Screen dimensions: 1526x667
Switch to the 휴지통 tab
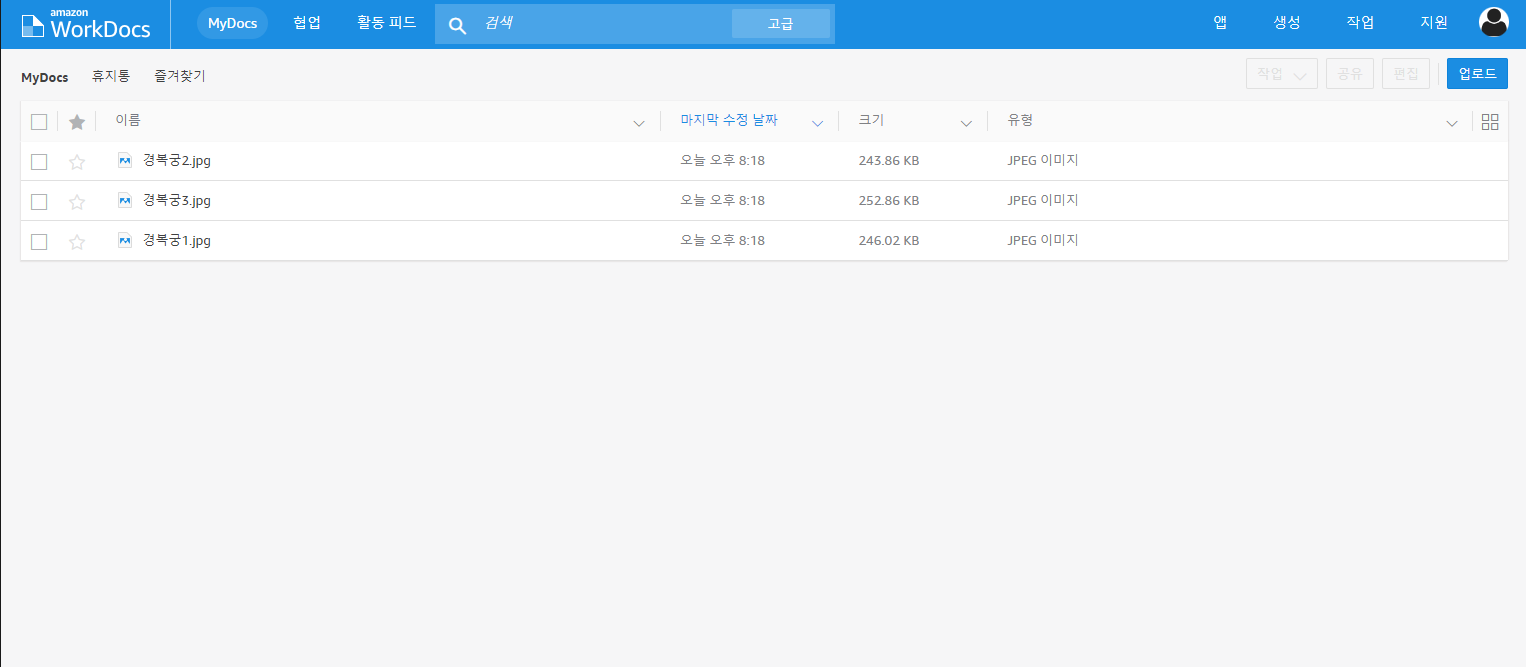(x=111, y=76)
